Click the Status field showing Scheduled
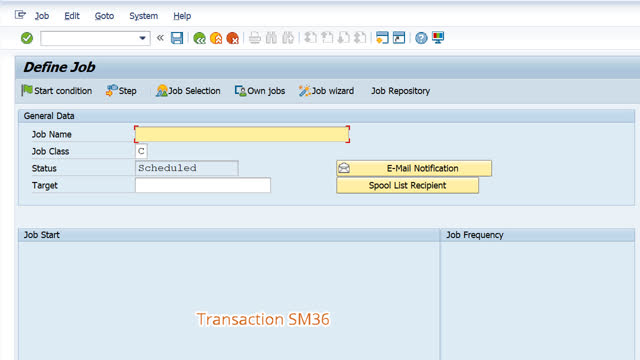 (187, 168)
